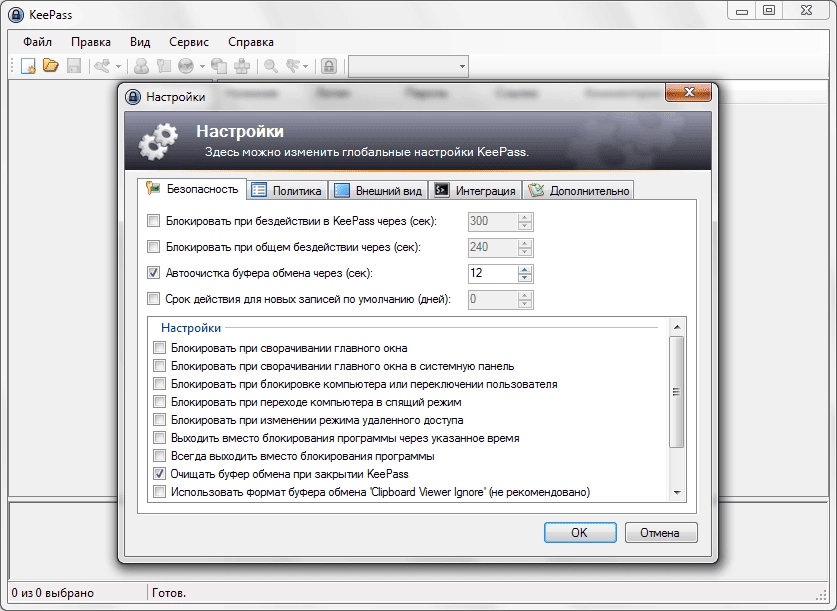Increase the clipboard auto-clear value with up arrow
Screen dimensions: 837x611
(525, 269)
